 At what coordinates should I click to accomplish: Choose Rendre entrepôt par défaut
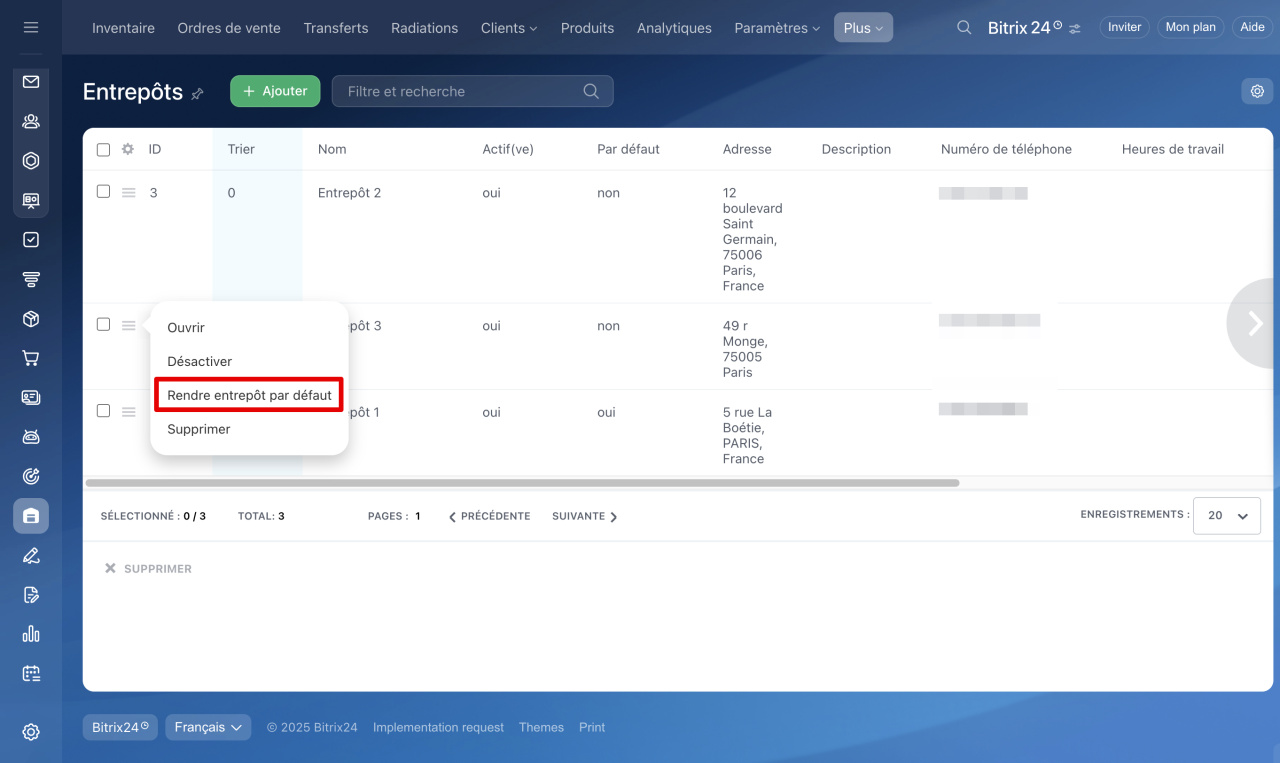249,395
